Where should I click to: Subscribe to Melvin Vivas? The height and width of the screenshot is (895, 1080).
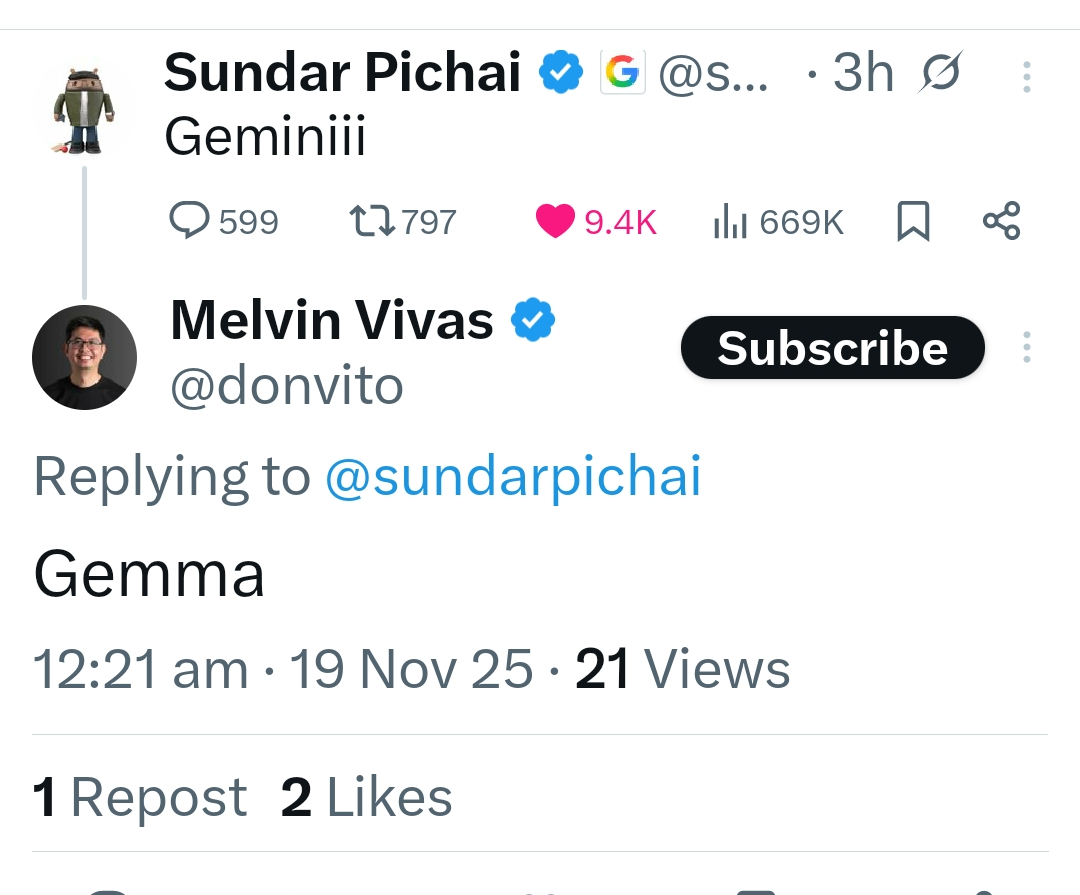[833, 347]
